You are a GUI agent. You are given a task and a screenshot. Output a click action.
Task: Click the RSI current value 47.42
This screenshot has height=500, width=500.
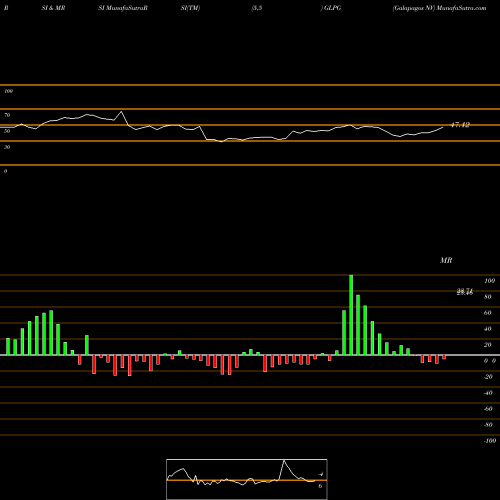click(x=460, y=125)
